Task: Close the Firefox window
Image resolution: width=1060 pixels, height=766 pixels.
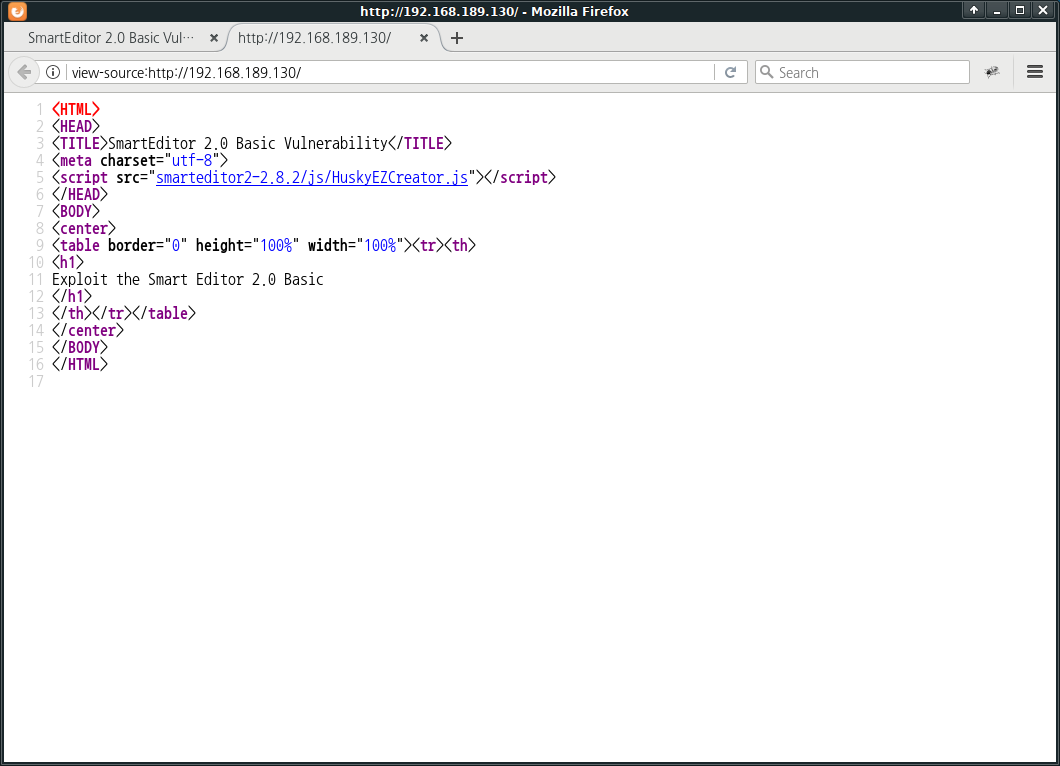Action: [x=1043, y=10]
